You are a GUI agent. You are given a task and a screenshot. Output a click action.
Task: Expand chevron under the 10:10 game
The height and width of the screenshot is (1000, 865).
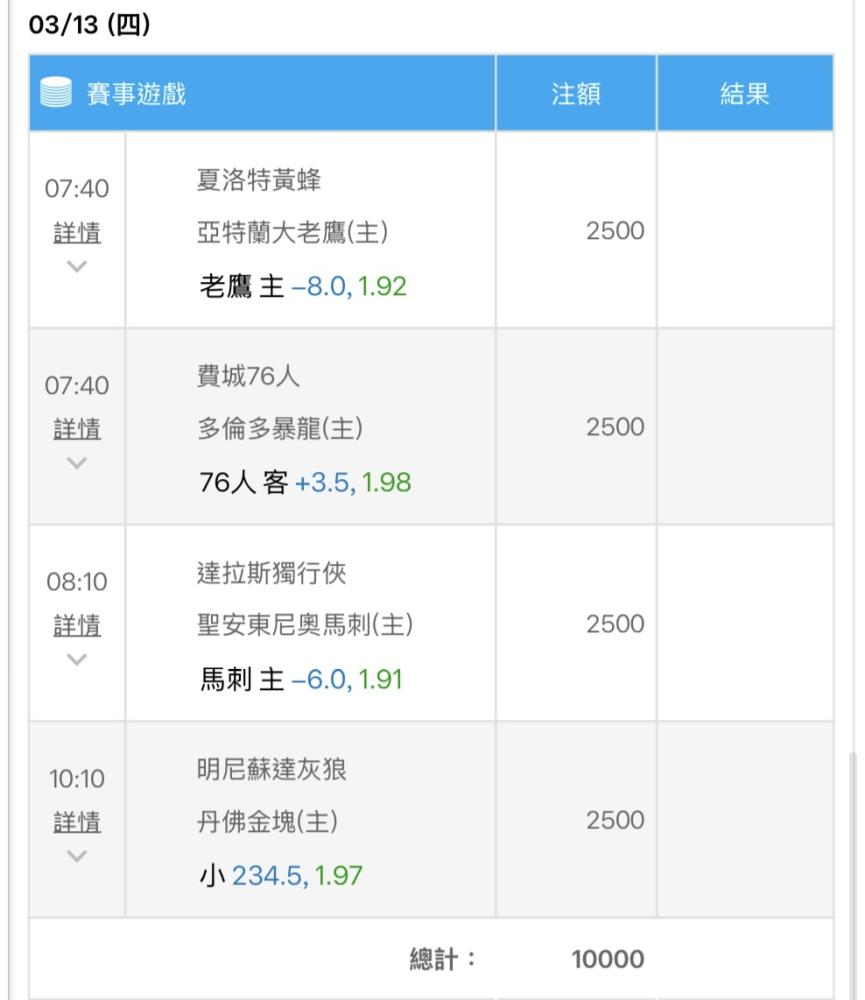coord(77,855)
